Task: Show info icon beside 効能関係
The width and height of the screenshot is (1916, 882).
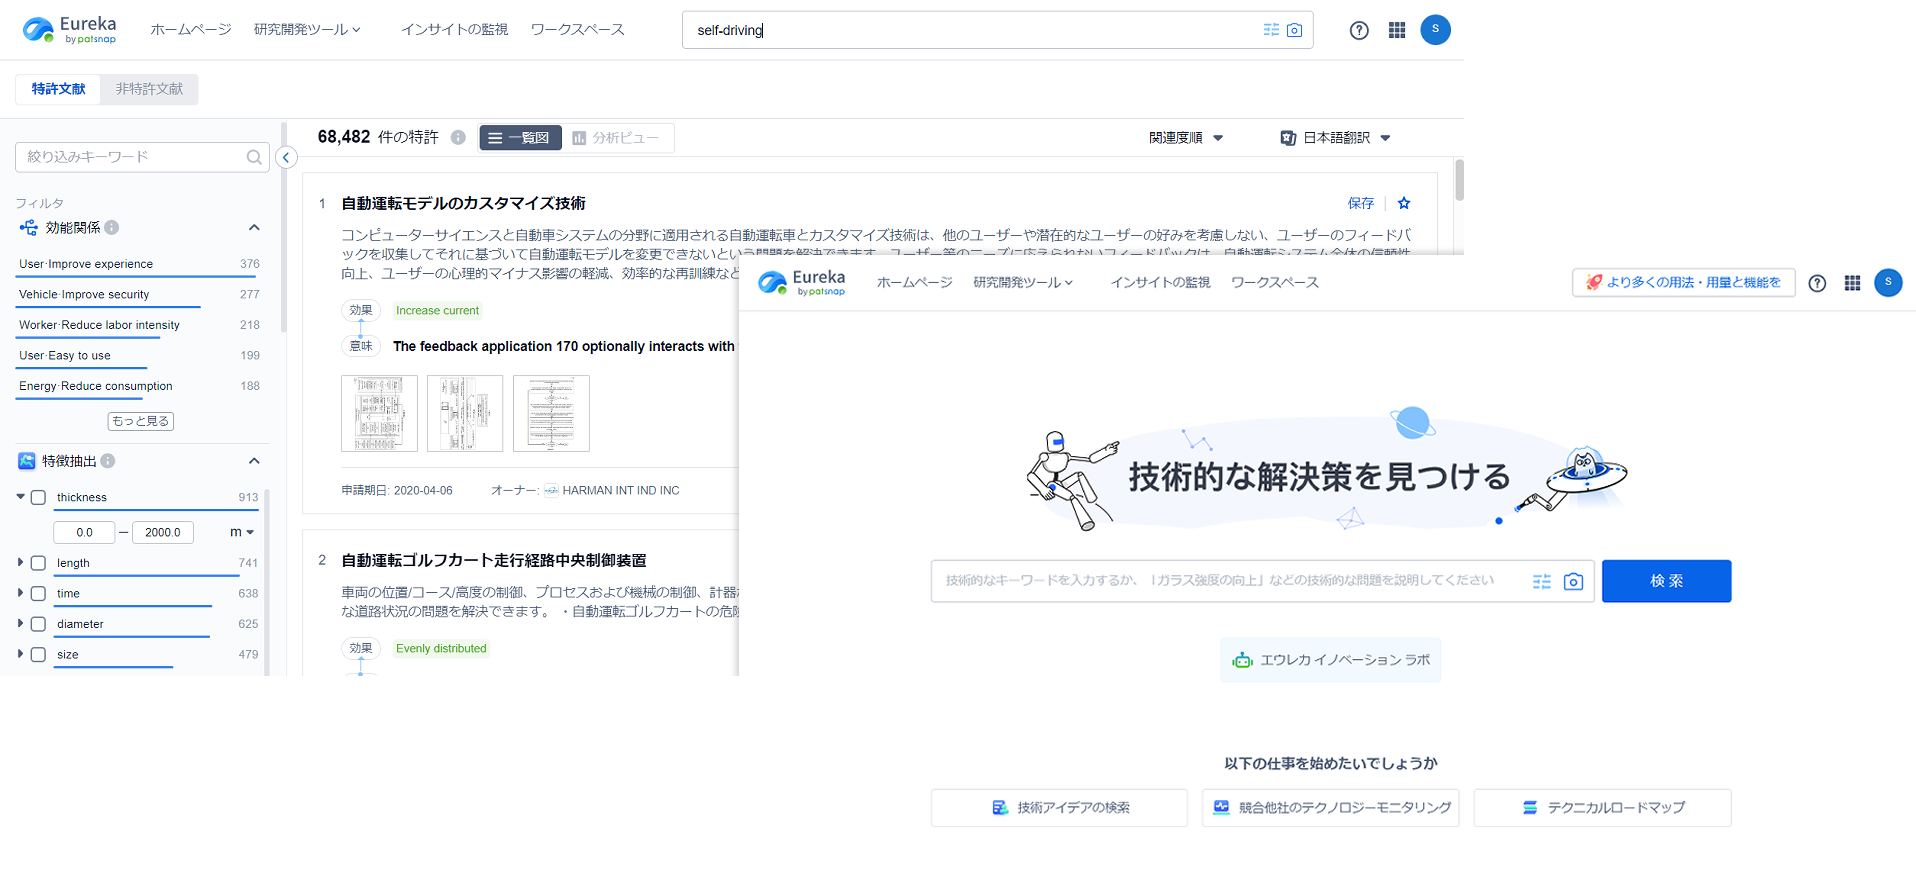Action: click(112, 228)
